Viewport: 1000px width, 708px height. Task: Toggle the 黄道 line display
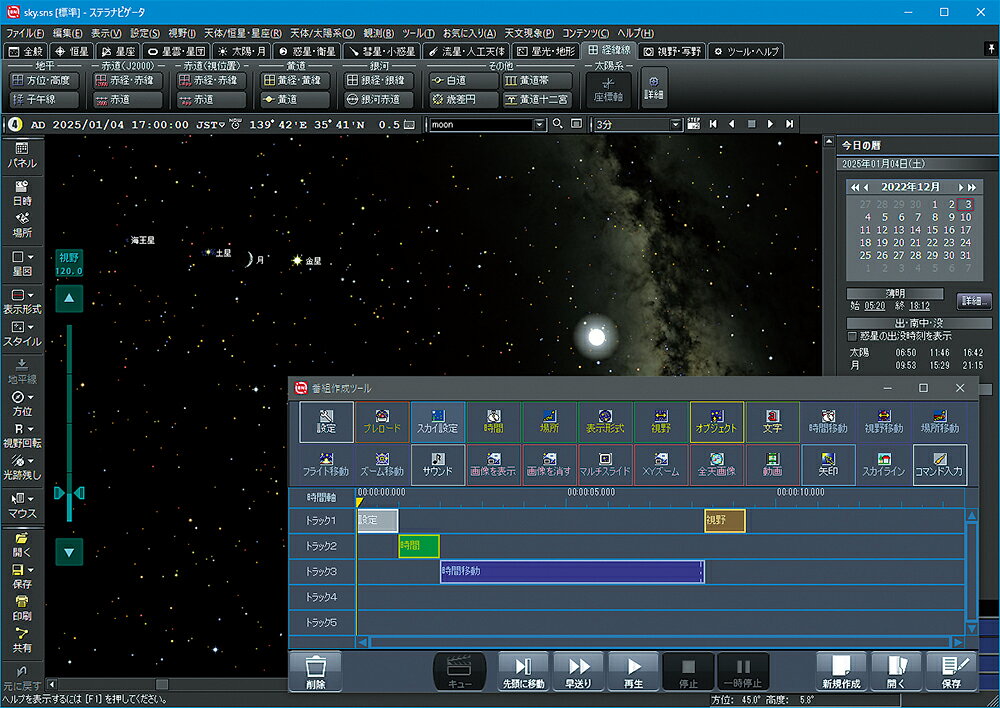(296, 100)
